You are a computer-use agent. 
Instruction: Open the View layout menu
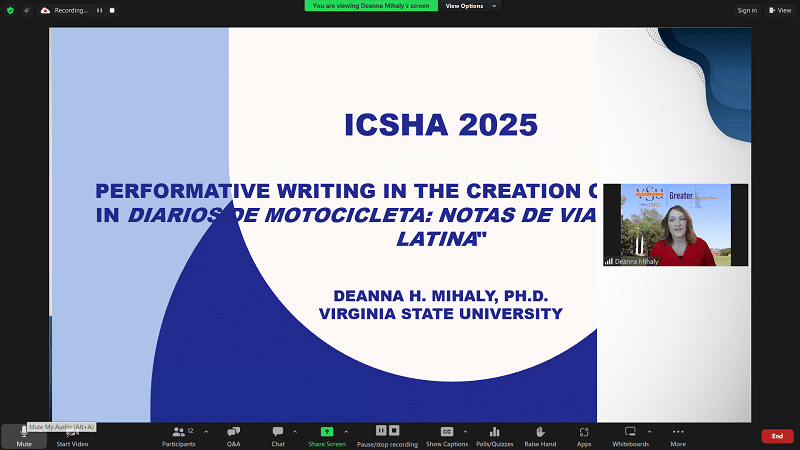point(779,10)
